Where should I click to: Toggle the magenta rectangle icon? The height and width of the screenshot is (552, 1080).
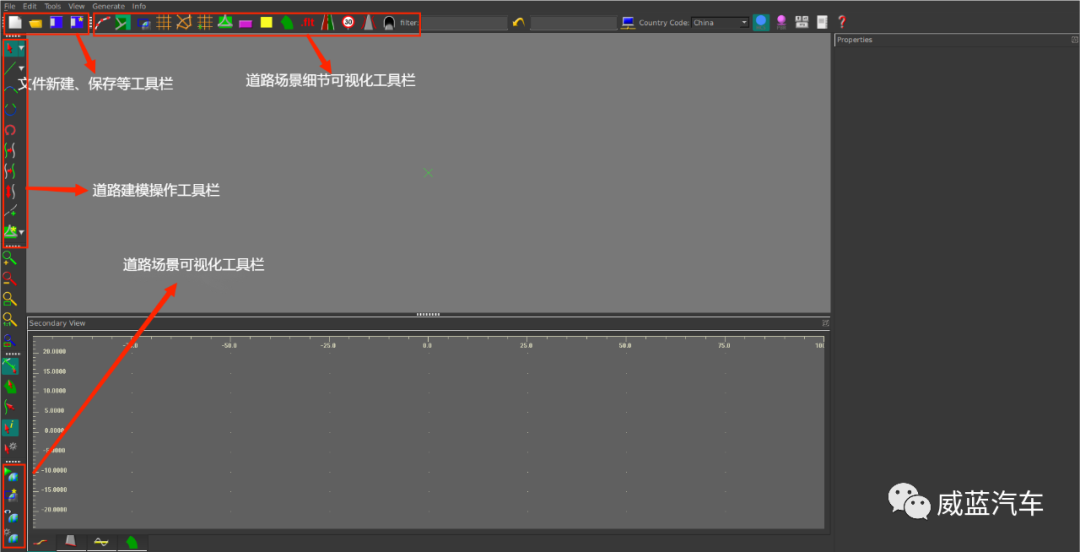click(x=246, y=23)
